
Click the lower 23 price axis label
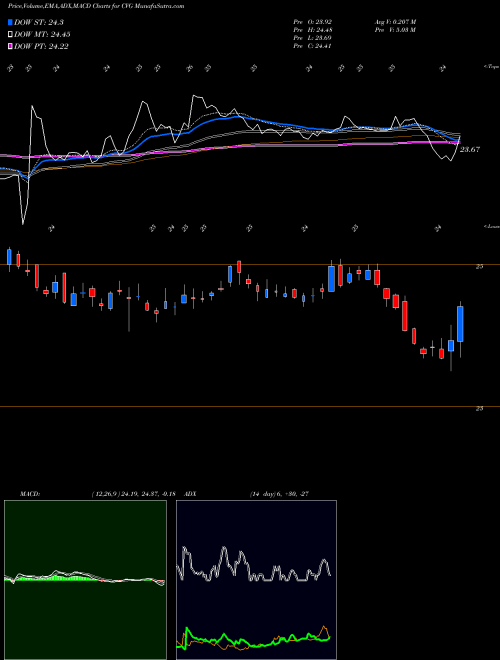[480, 408]
